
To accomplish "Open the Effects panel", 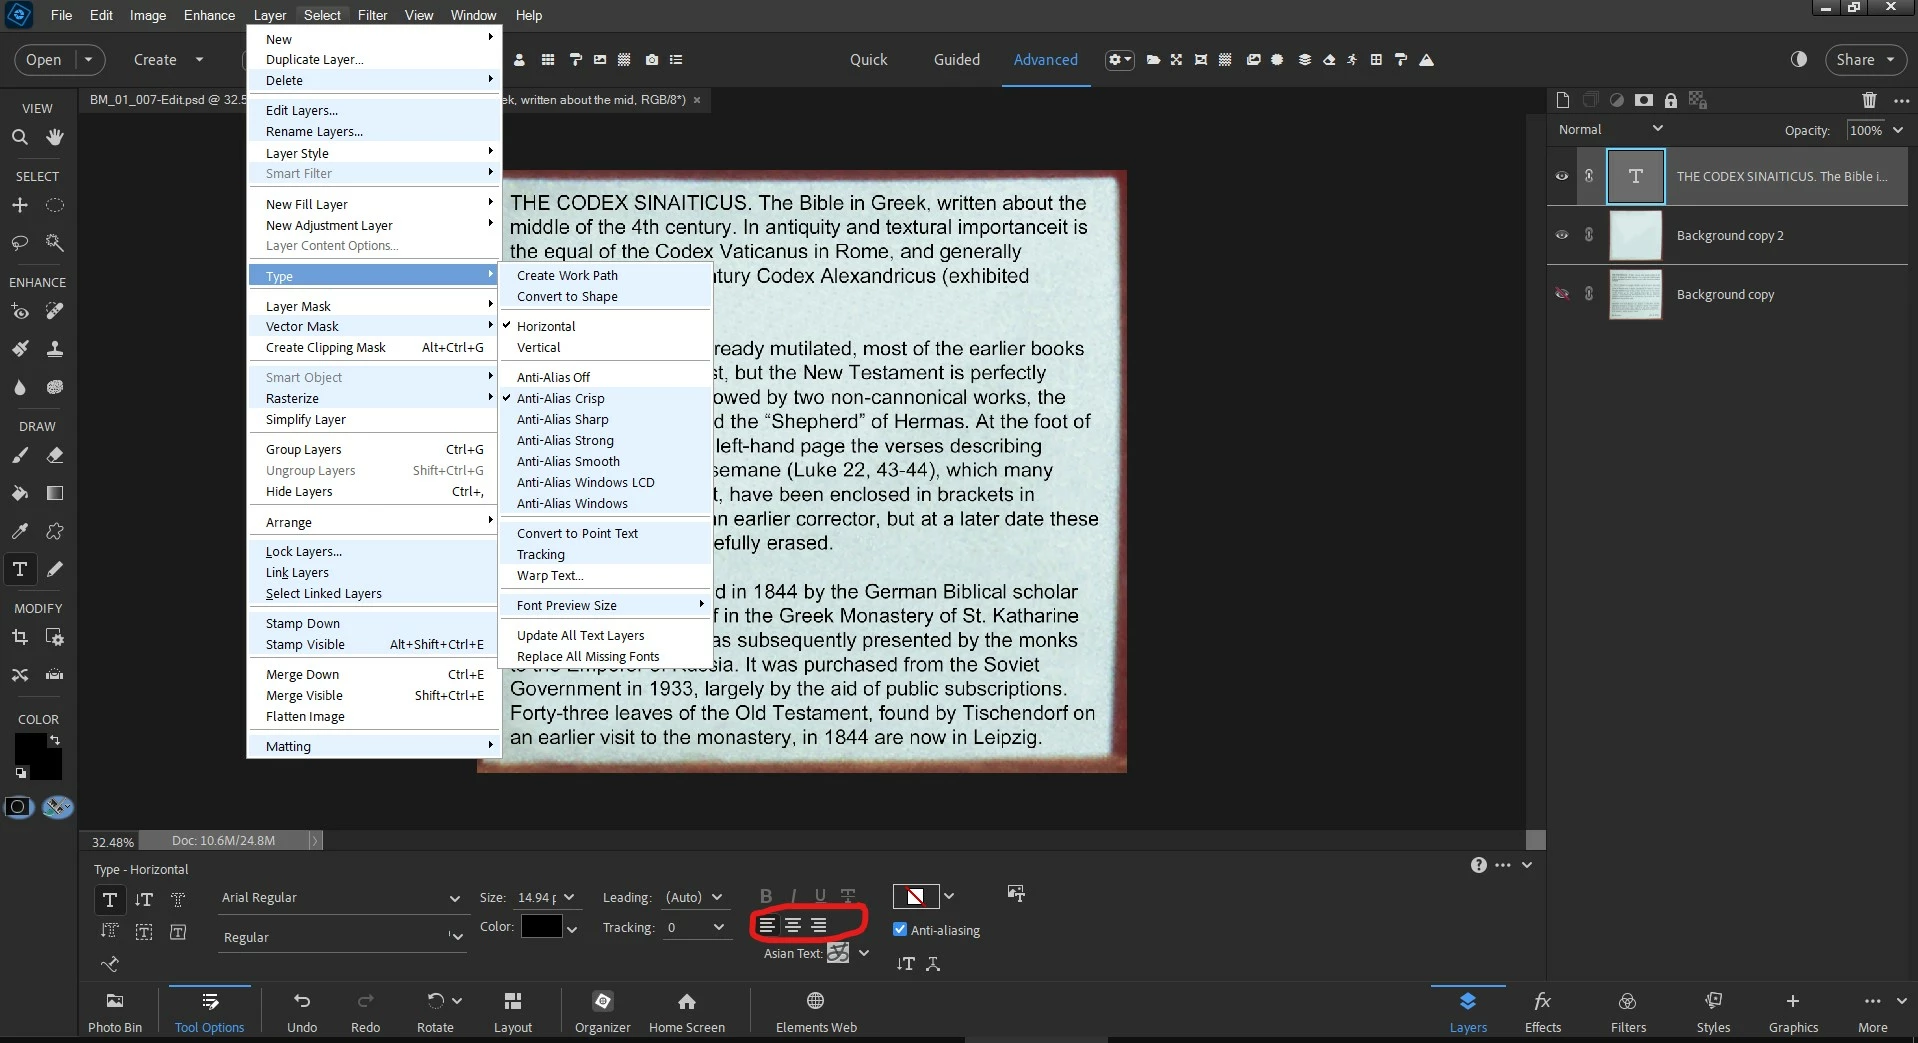I will (1543, 1012).
